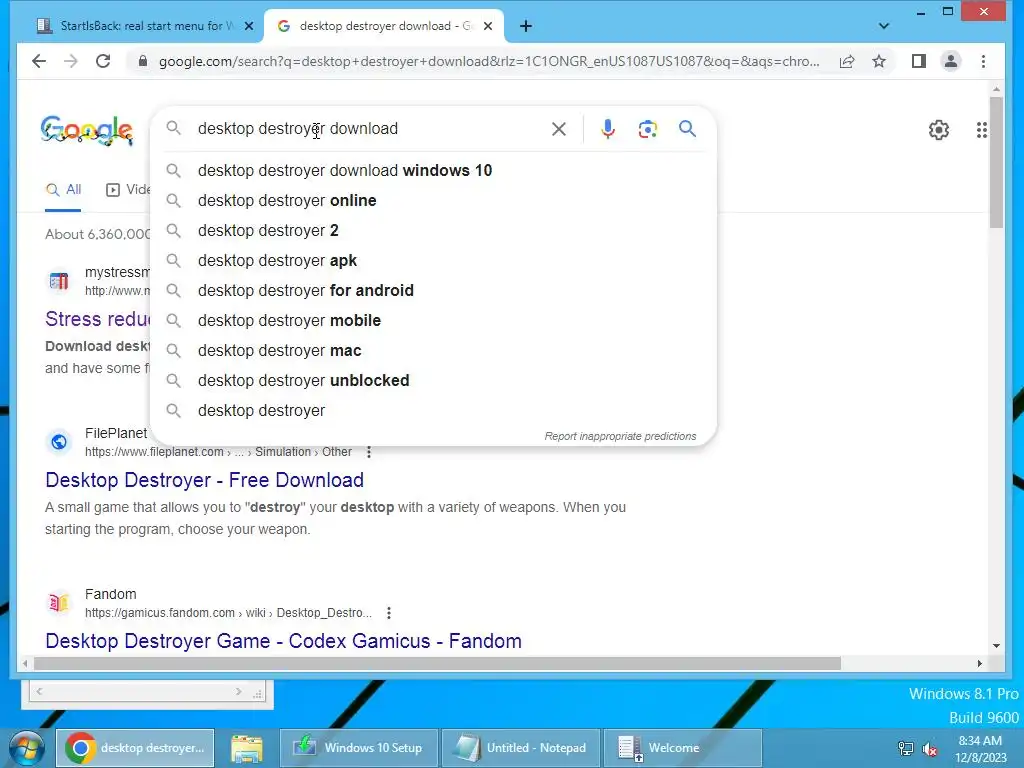Choose suggestion desktop destroyer apk

tap(433, 261)
